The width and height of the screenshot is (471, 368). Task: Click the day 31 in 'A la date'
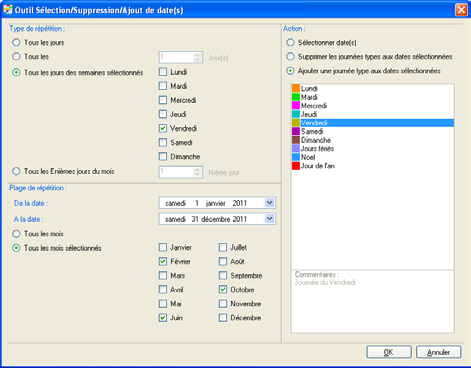click(x=195, y=219)
